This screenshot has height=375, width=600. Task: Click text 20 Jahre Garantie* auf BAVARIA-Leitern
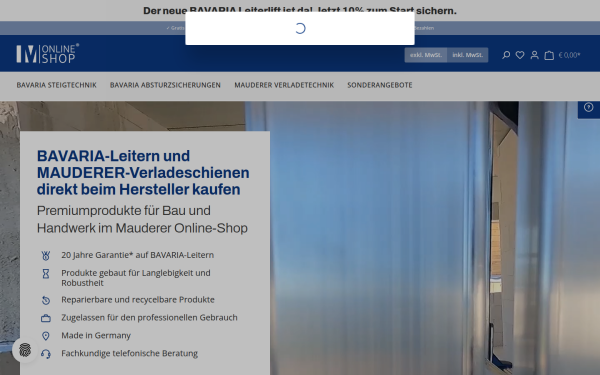(x=137, y=255)
